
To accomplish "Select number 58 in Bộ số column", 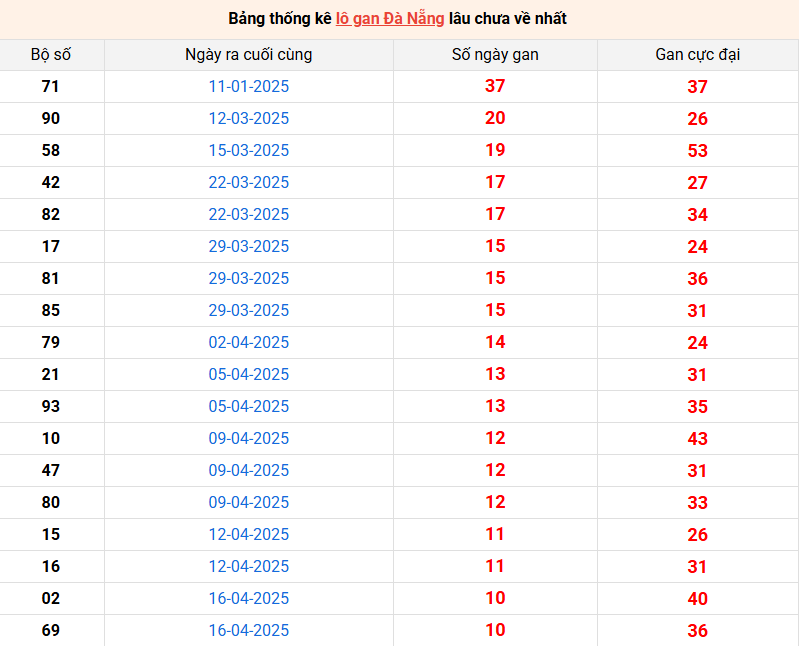I will (x=50, y=150).
